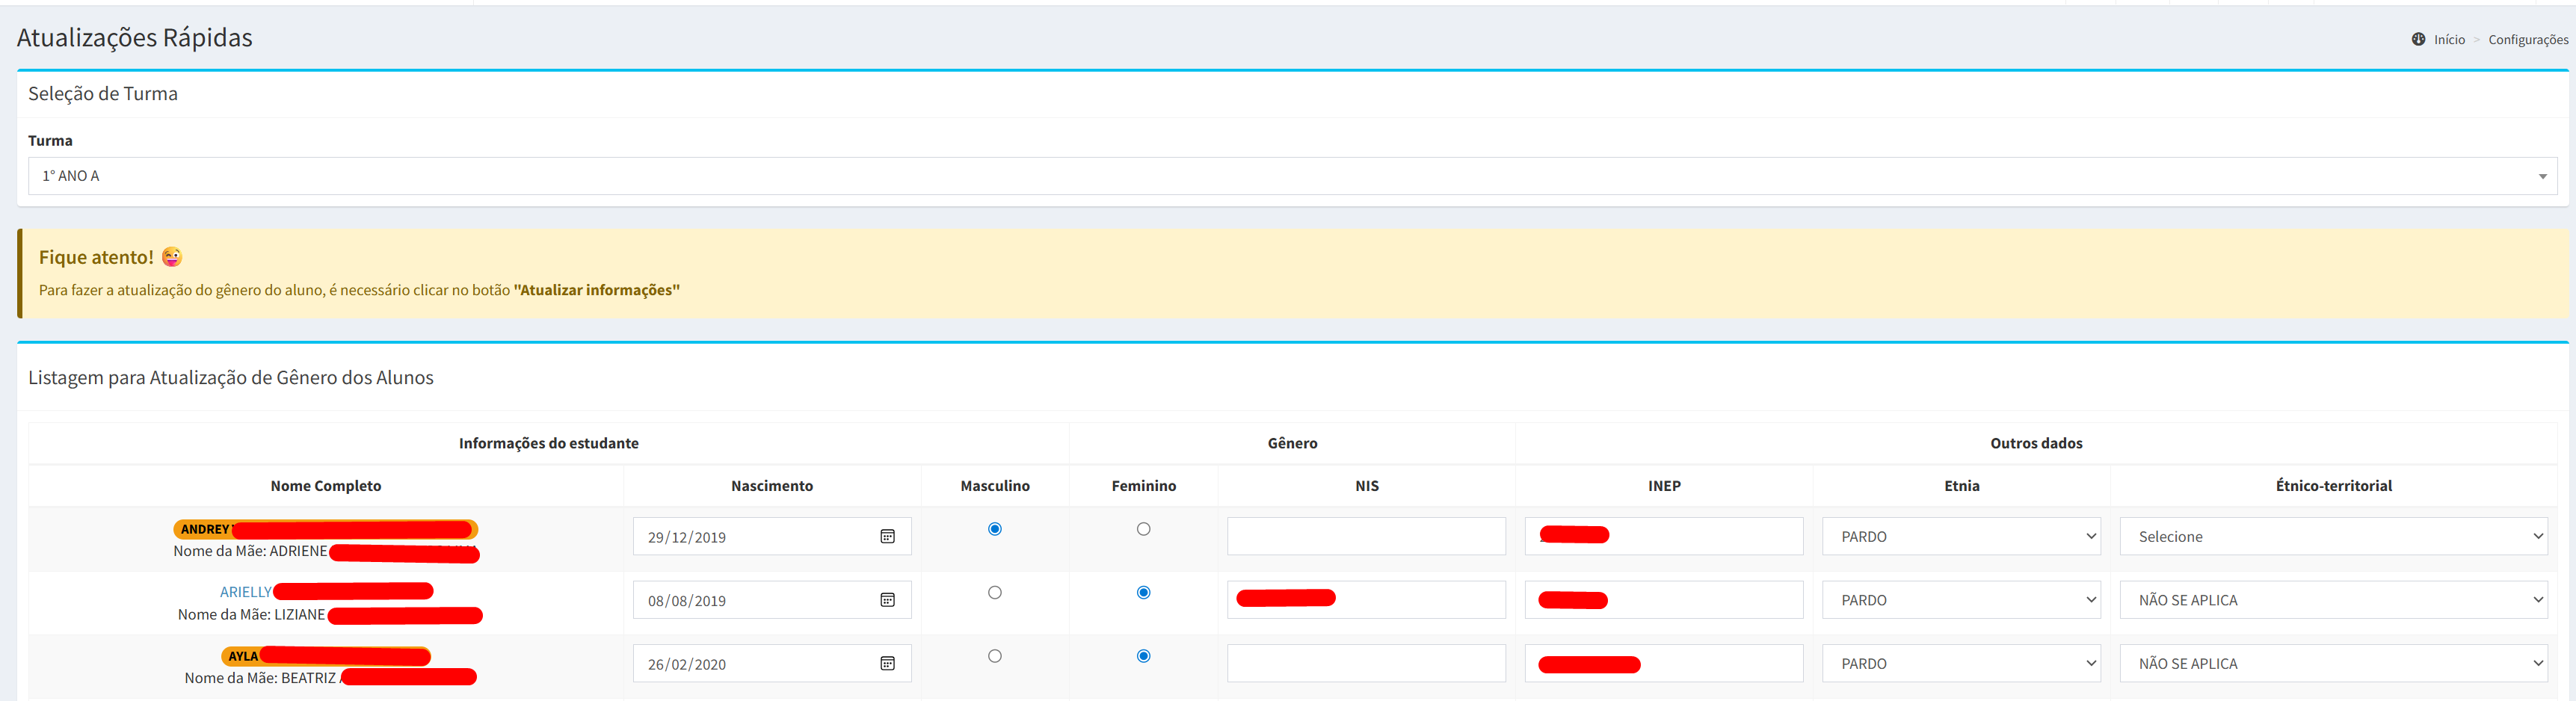Open calendar picker for 29/12/2019 birthdate

[x=887, y=536]
